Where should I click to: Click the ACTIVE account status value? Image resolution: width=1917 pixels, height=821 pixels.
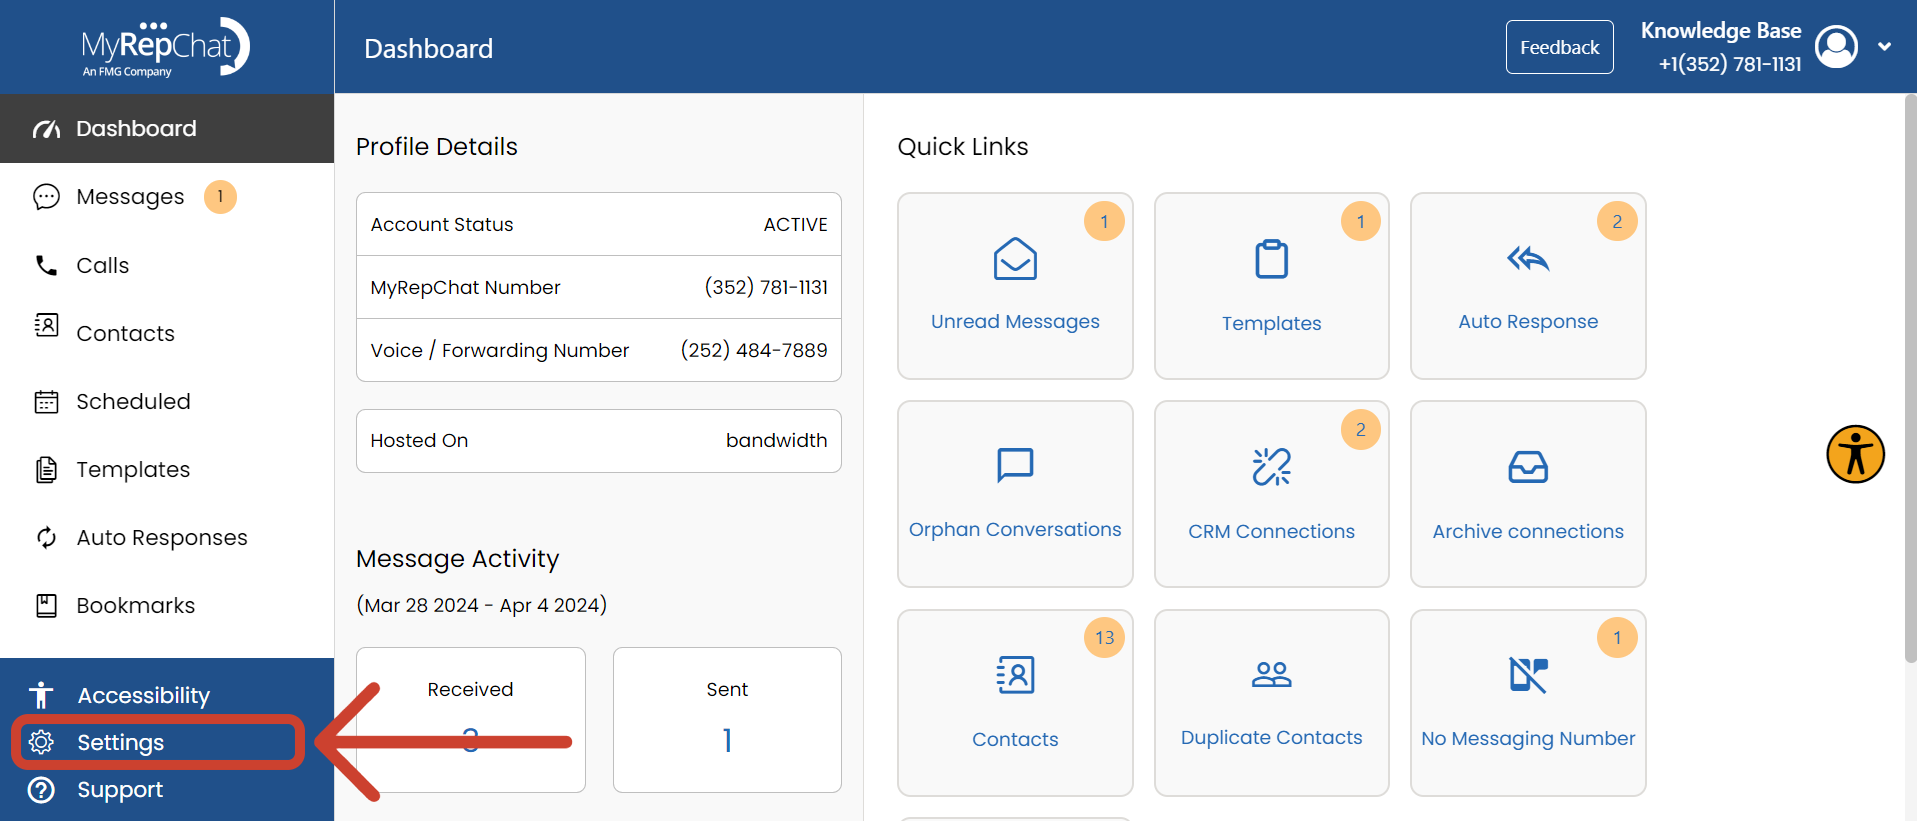pos(795,225)
